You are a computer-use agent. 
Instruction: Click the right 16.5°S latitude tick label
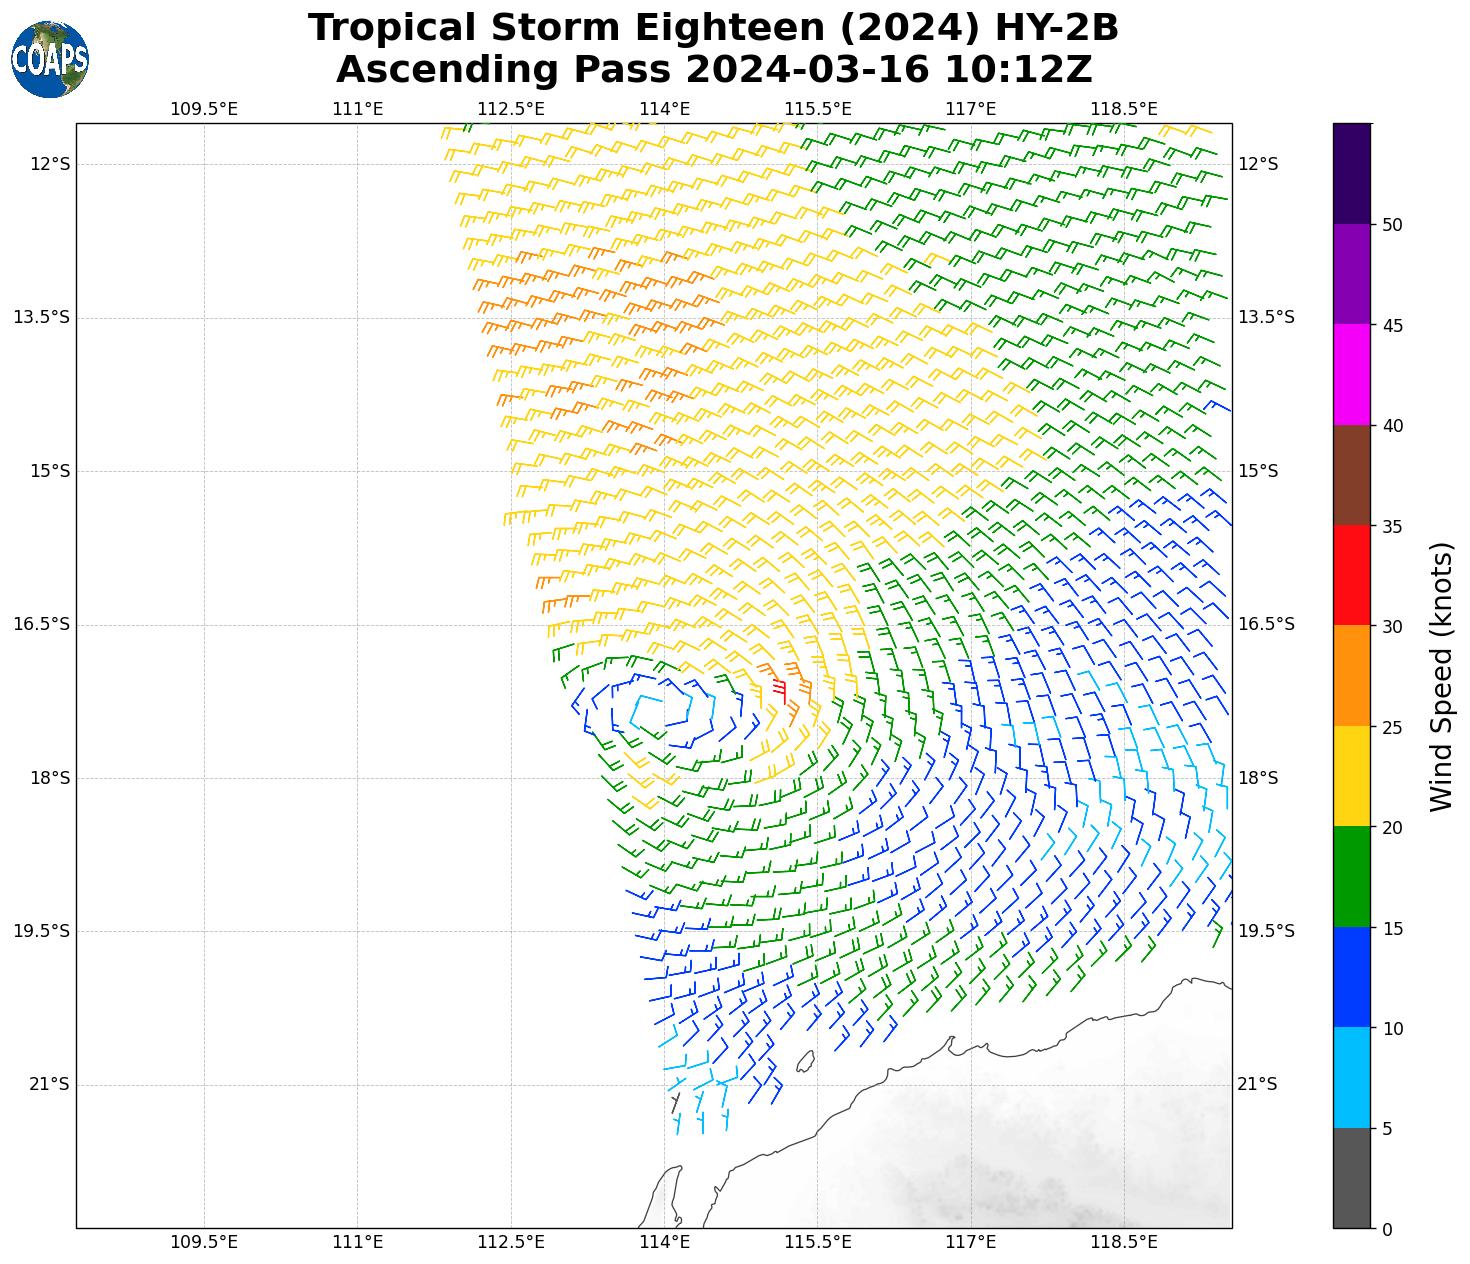[1266, 624]
